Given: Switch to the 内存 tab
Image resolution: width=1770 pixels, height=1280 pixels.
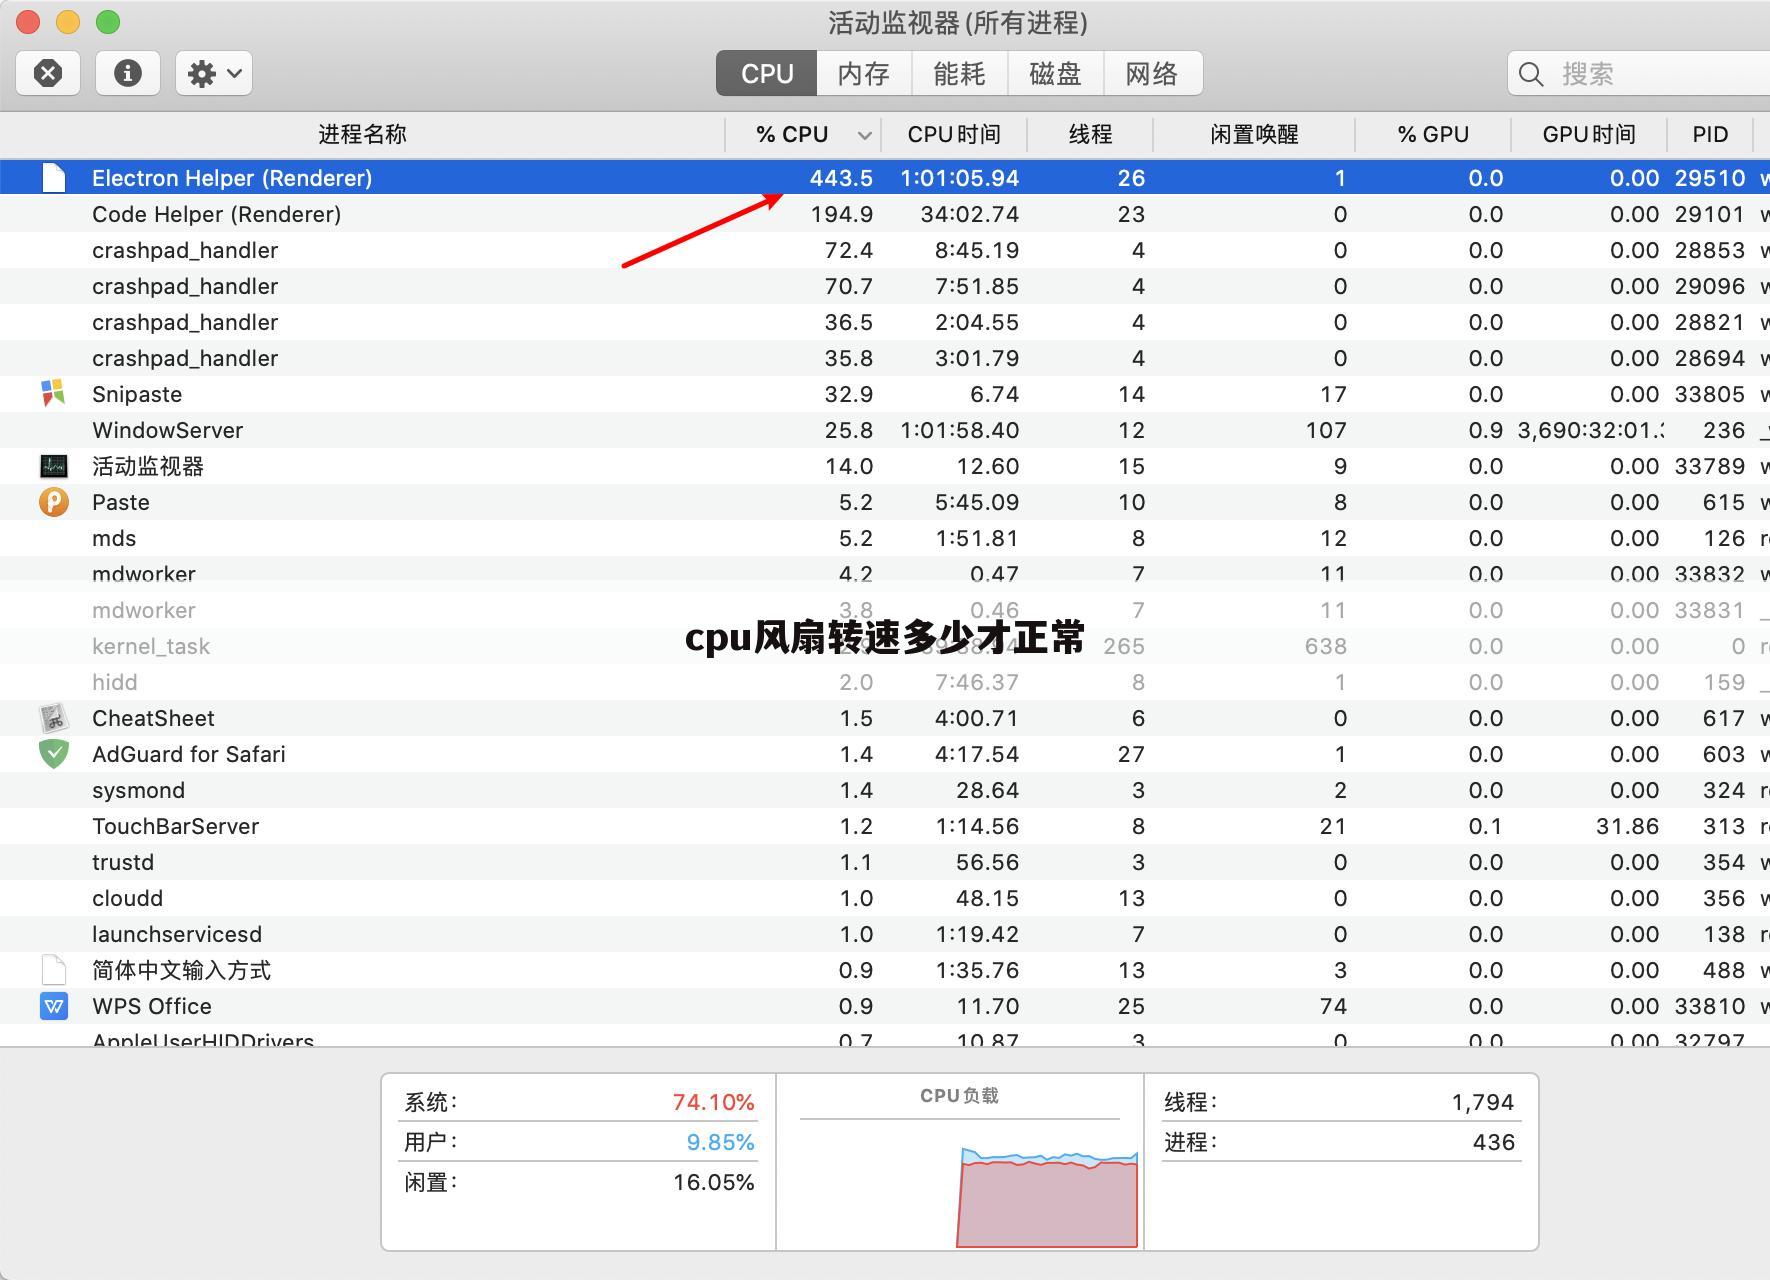Looking at the screenshot, I should point(863,73).
